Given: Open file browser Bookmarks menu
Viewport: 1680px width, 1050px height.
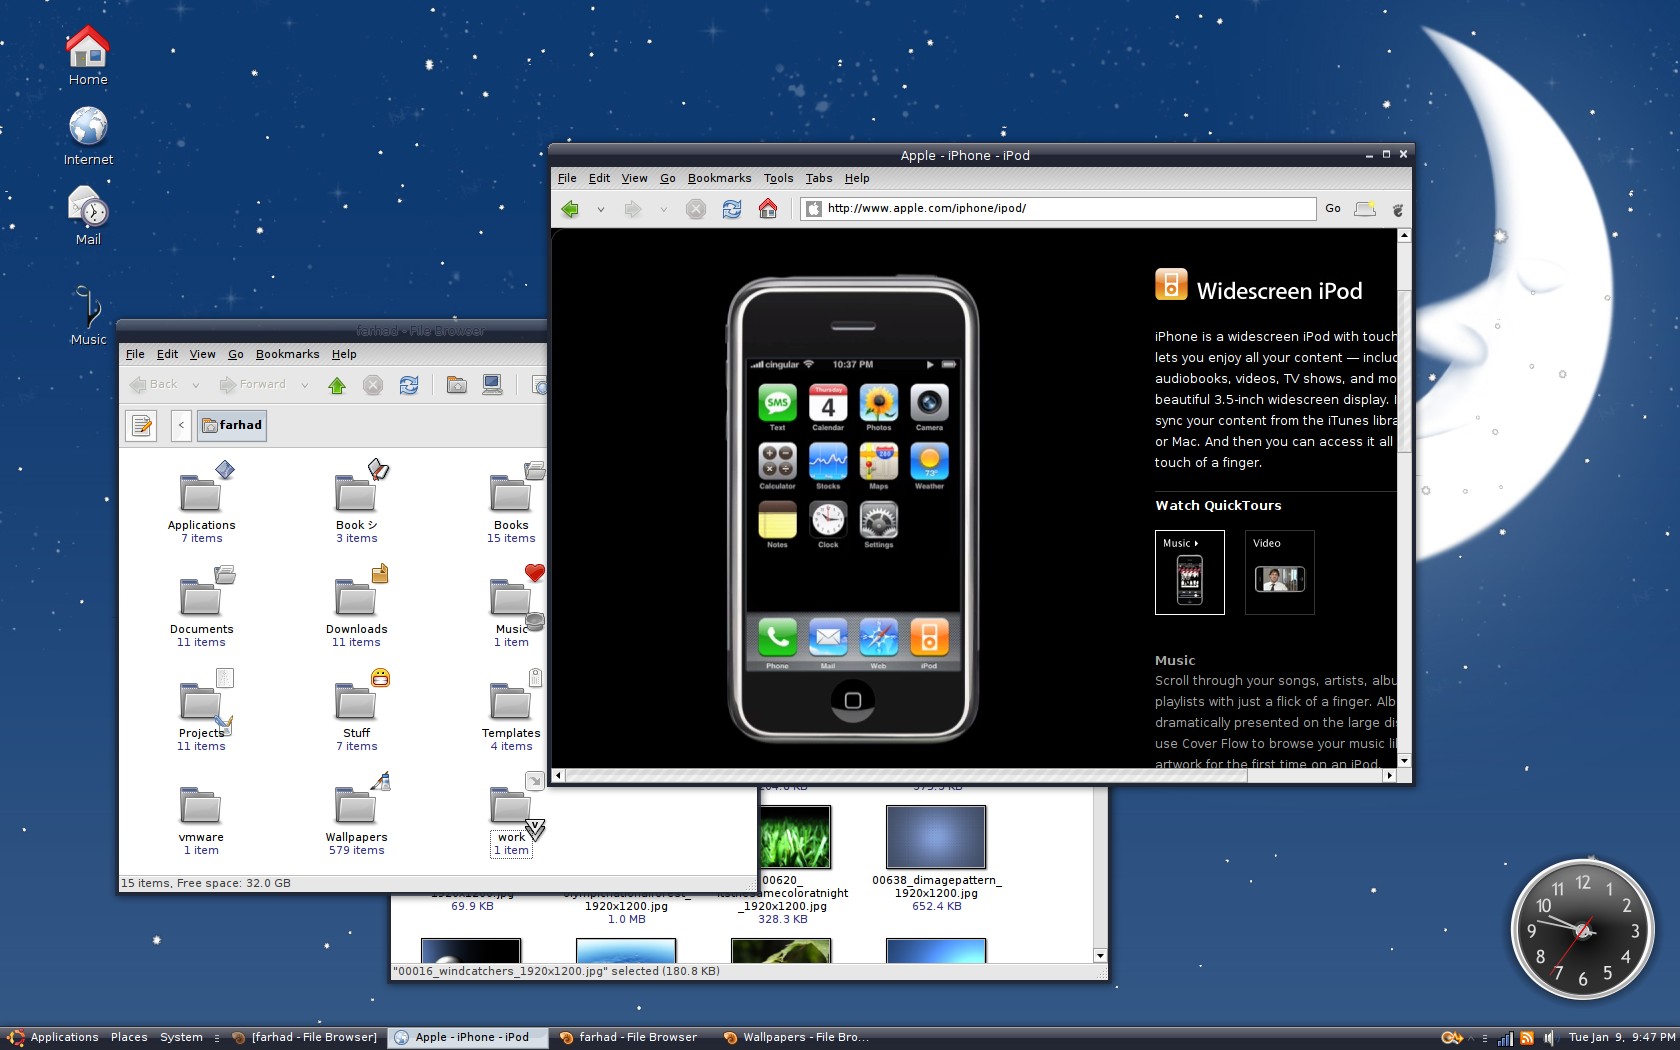Looking at the screenshot, I should 287,354.
